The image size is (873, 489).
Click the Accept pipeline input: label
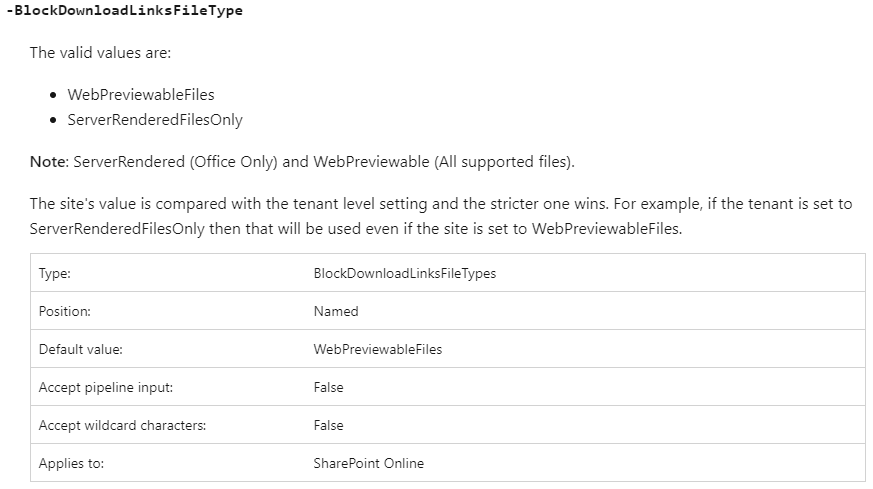pos(106,388)
